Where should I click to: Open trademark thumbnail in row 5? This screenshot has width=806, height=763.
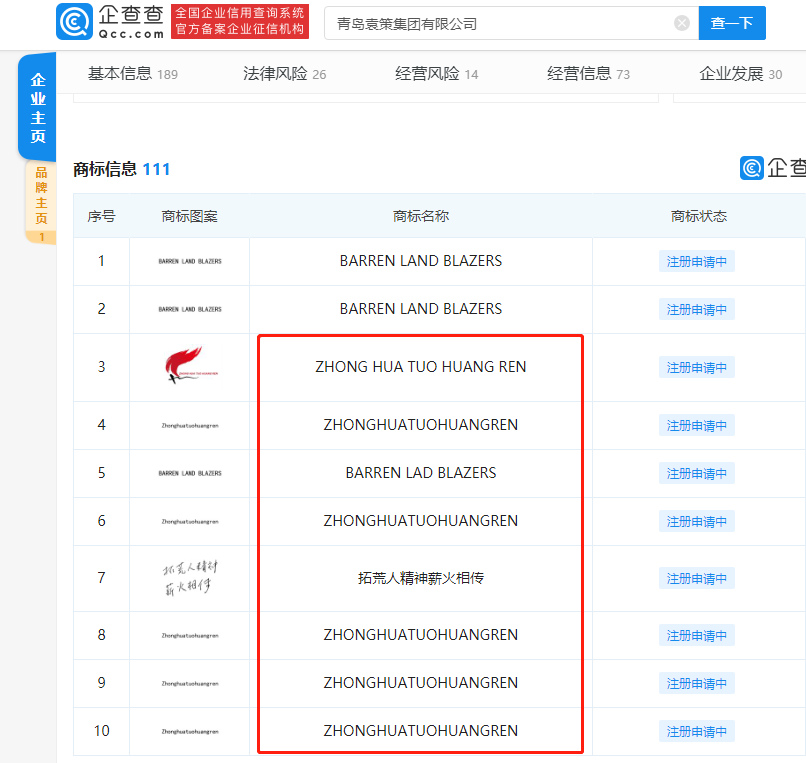point(190,473)
